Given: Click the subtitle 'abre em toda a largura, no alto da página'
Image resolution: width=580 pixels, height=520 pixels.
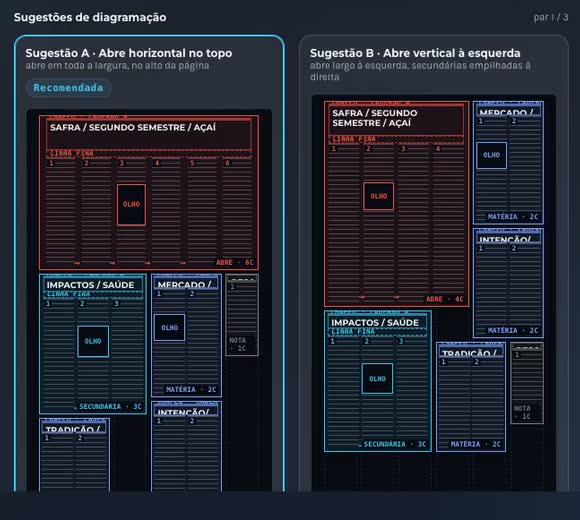Looking at the screenshot, I should (x=117, y=66).
